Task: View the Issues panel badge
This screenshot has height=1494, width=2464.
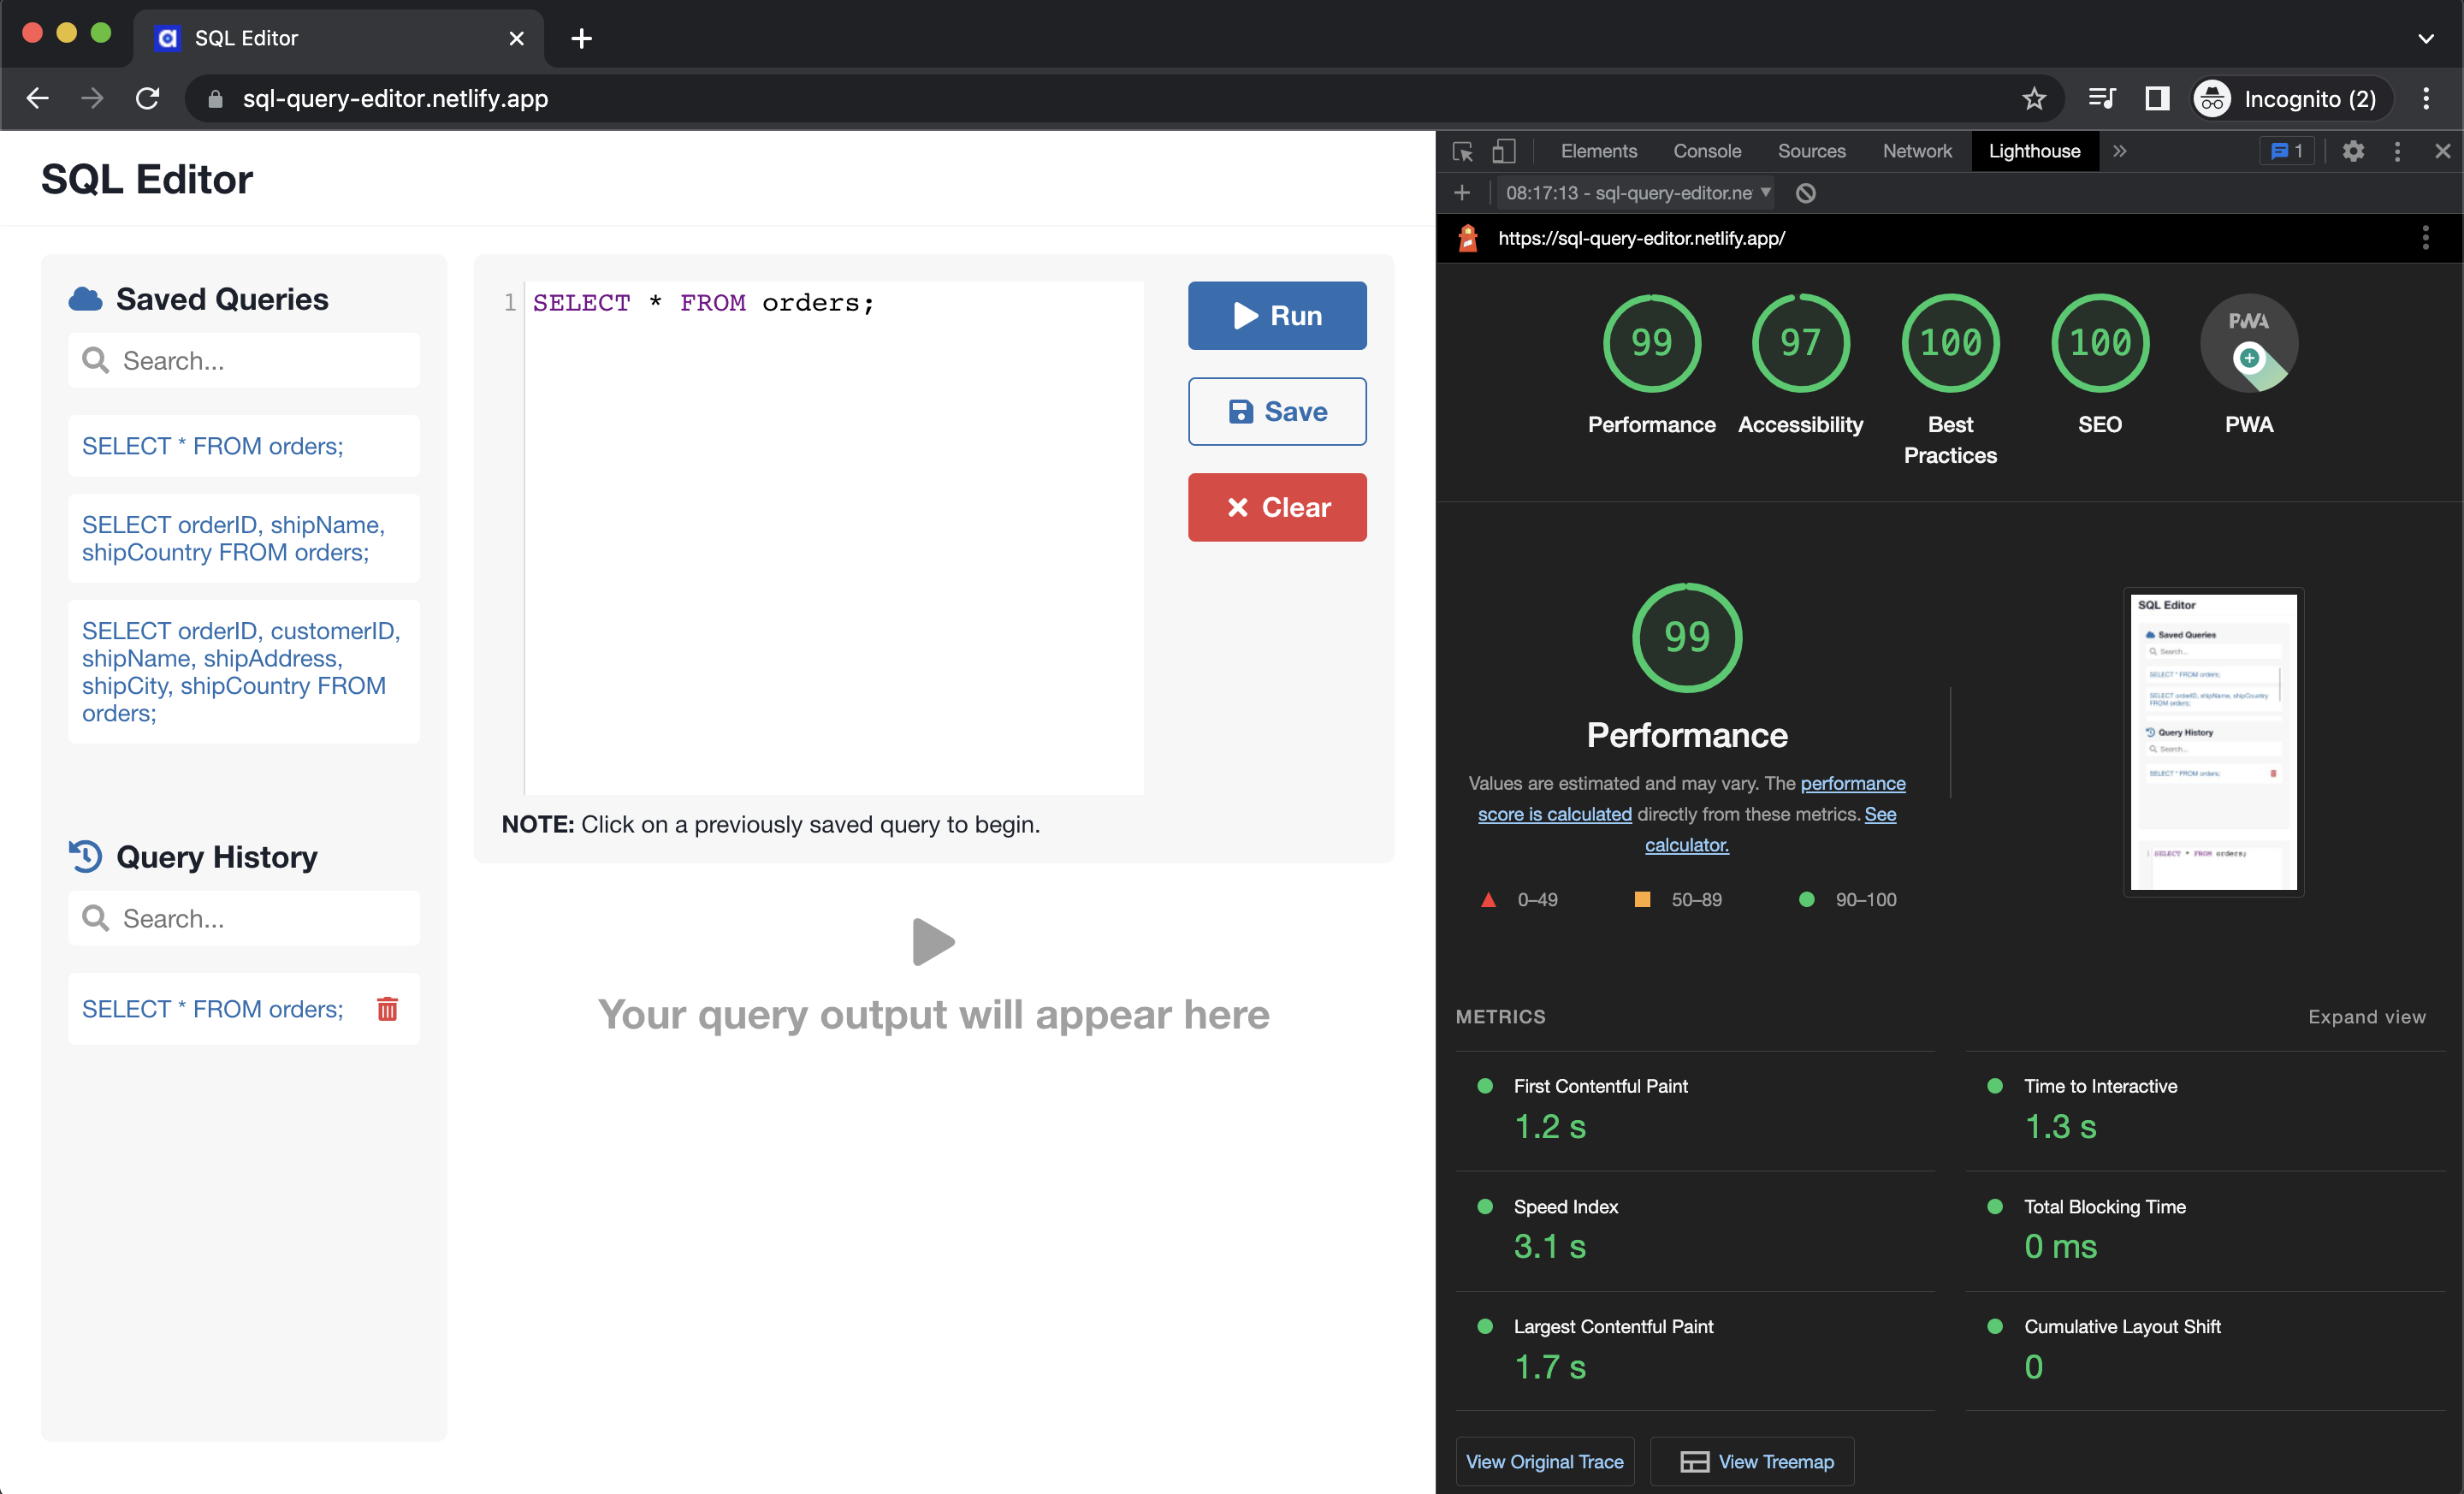Action: click(2286, 151)
